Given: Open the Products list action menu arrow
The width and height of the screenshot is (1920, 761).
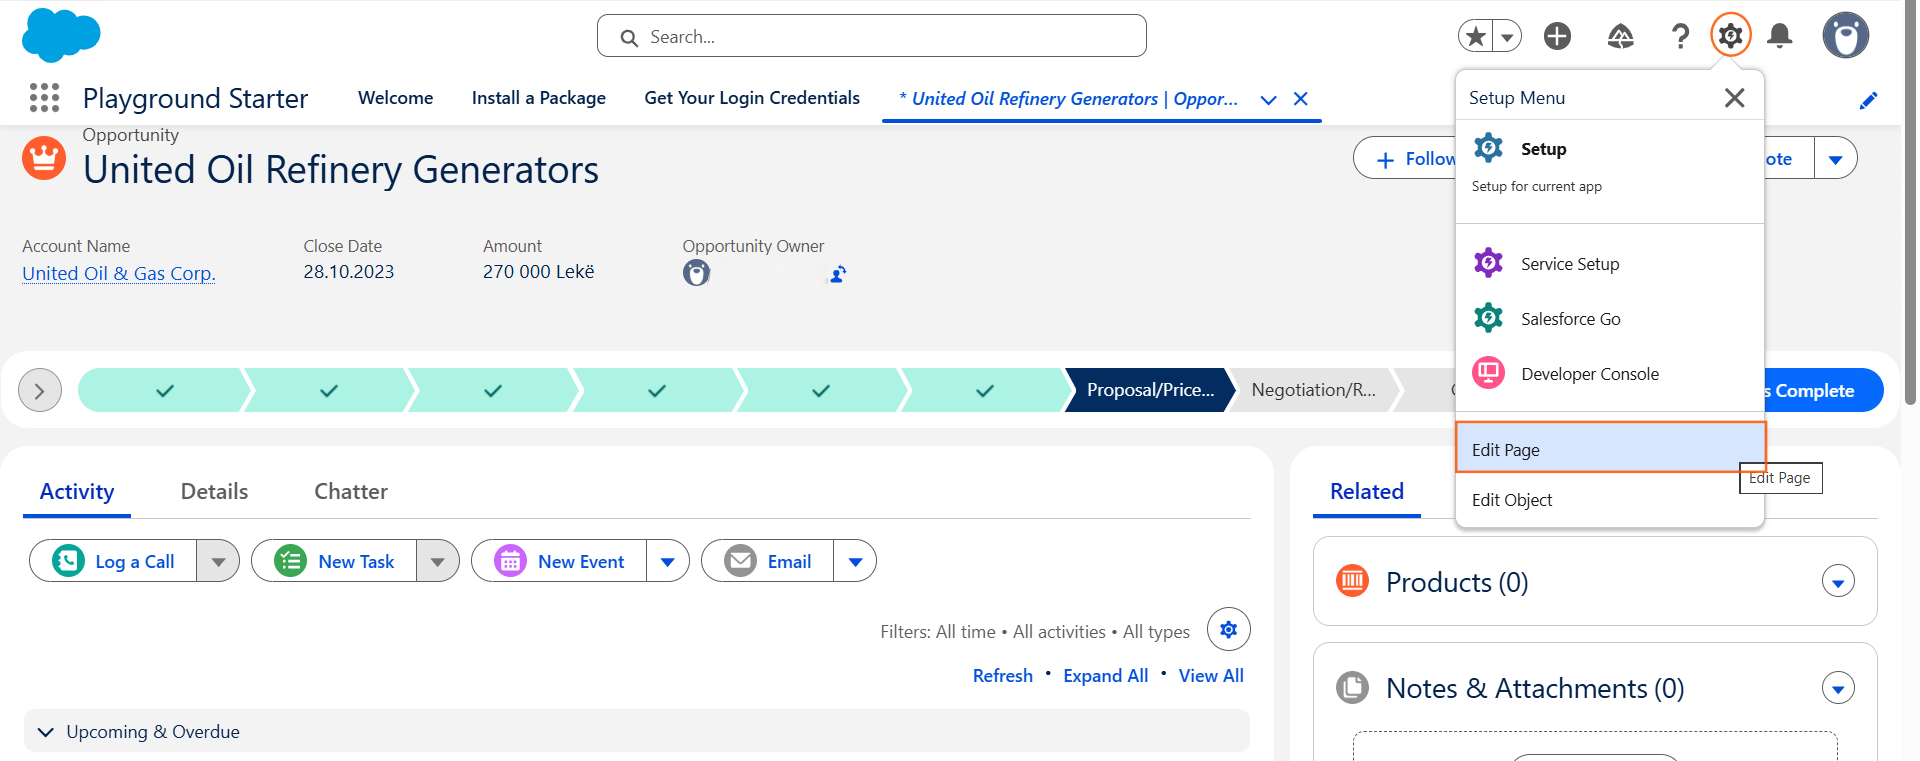Looking at the screenshot, I should click(1837, 581).
